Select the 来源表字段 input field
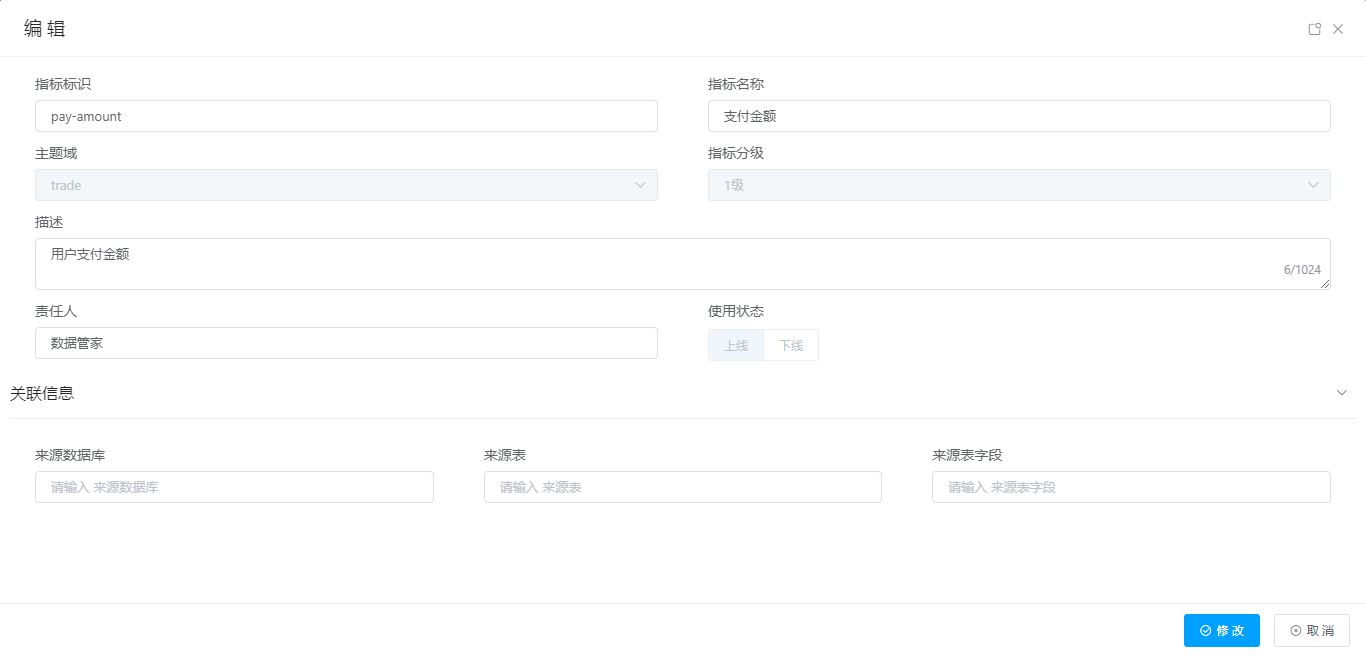The height and width of the screenshot is (657, 1366). click(x=1131, y=487)
